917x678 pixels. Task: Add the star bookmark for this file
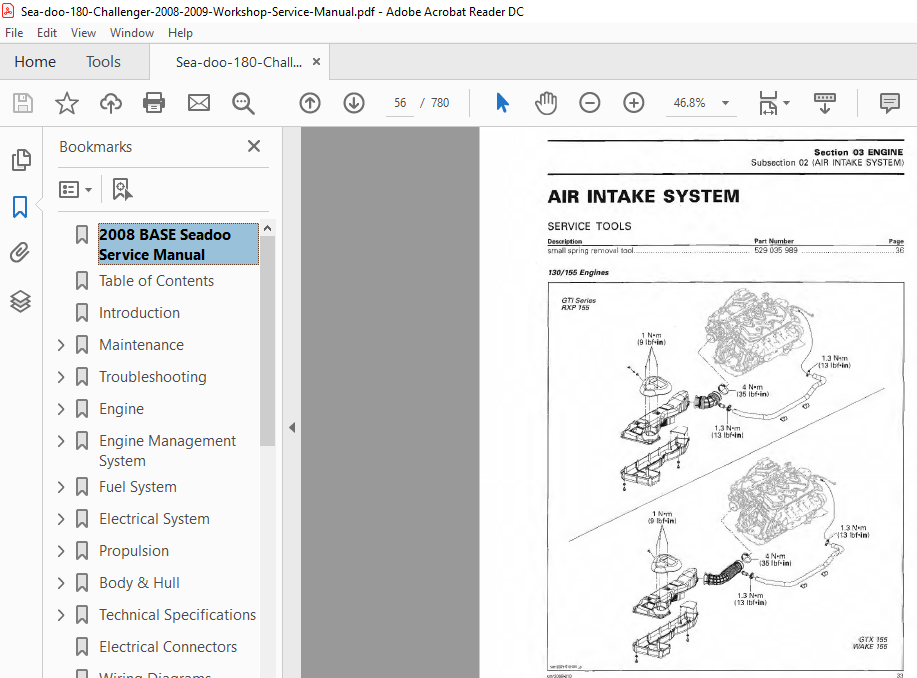point(67,103)
